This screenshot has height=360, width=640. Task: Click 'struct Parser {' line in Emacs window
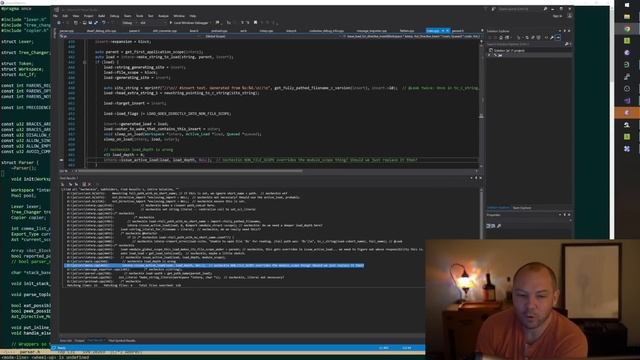coord(20,162)
